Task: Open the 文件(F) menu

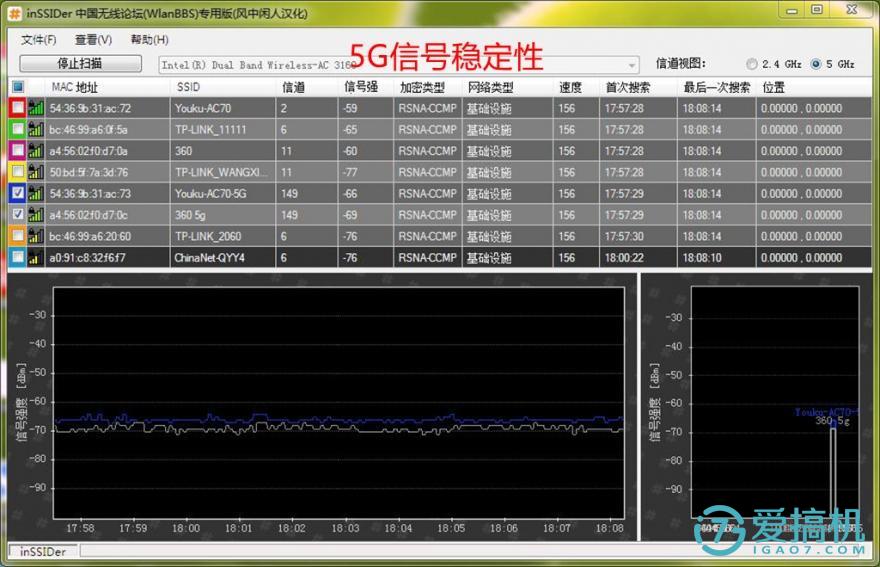Action: 39,40
